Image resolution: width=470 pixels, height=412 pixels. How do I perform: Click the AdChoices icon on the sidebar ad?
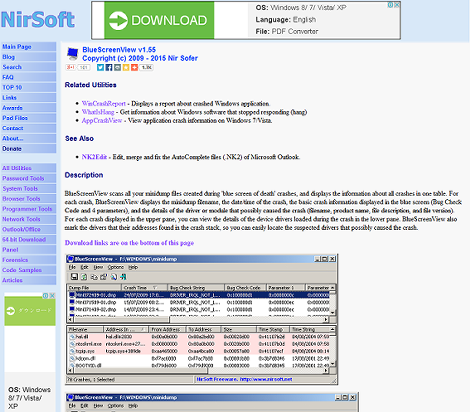(46, 296)
